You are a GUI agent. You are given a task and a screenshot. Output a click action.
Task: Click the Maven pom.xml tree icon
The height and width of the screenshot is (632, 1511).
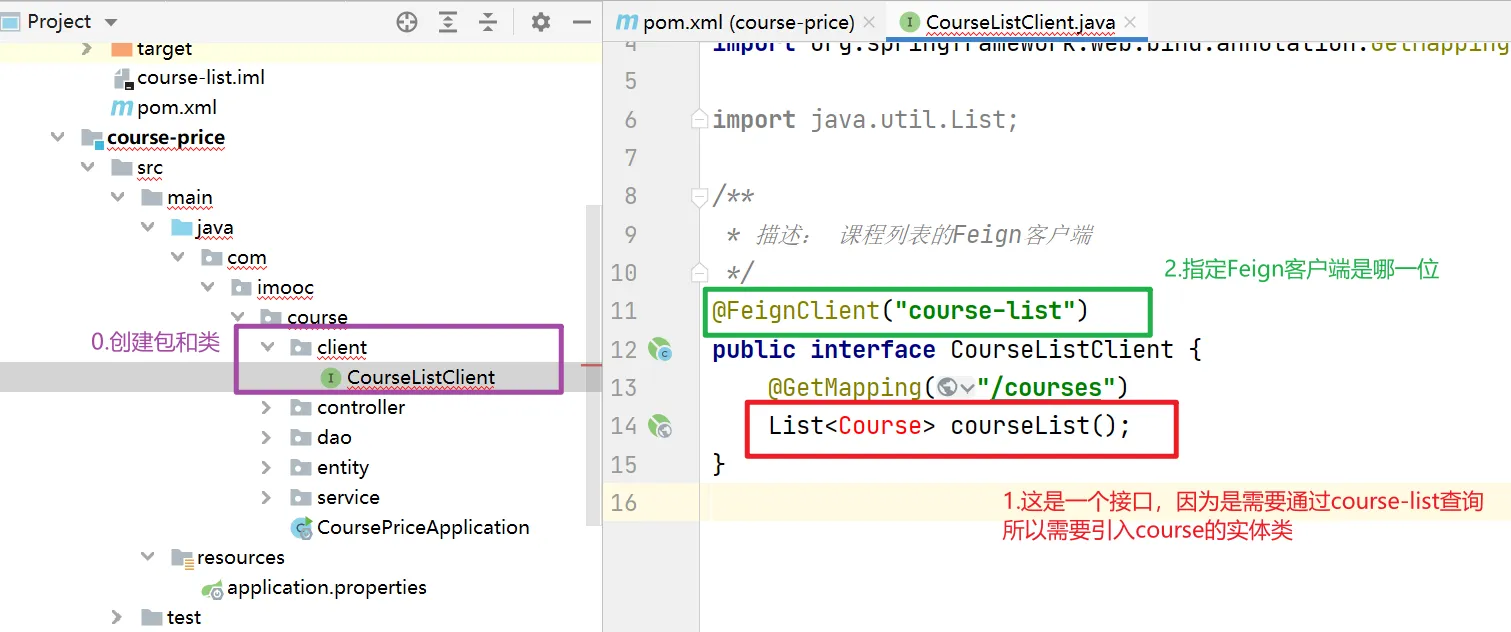(121, 107)
